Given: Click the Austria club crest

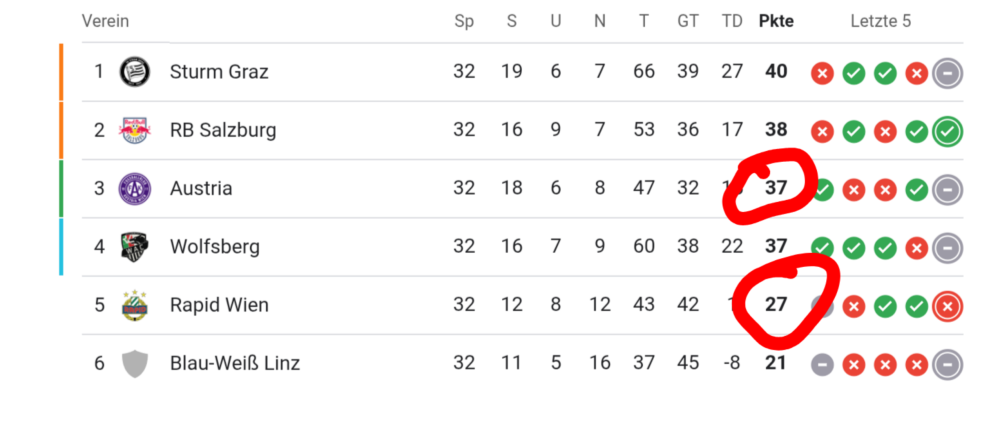Looking at the screenshot, I should [133, 188].
